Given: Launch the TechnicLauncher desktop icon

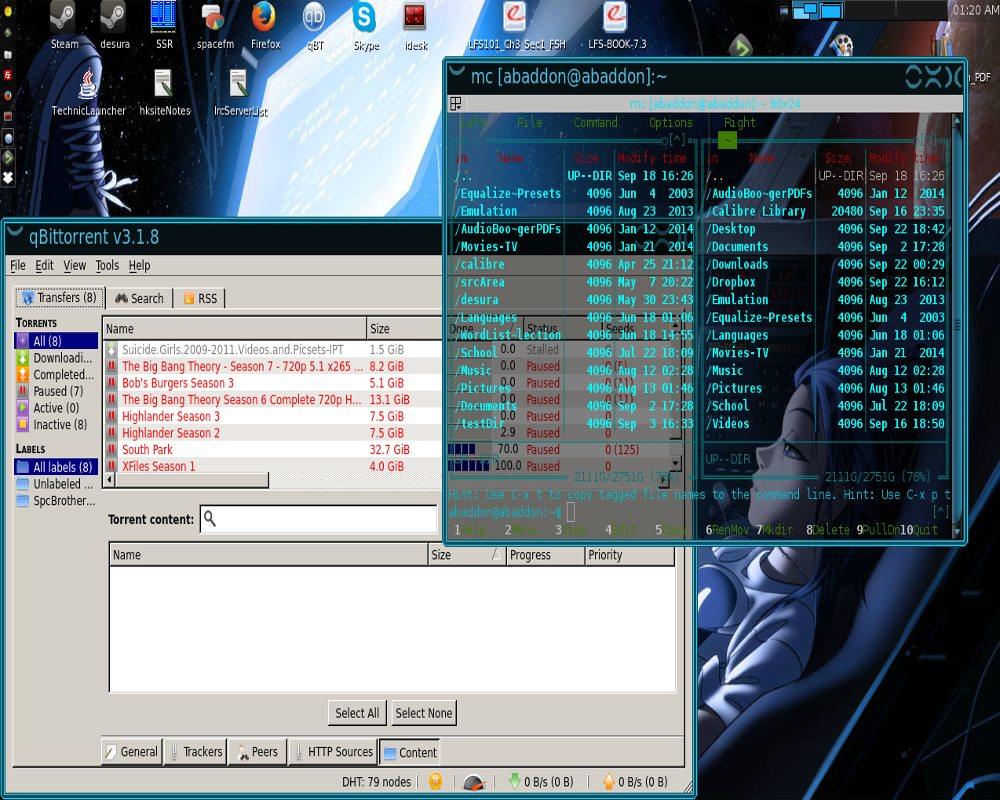Looking at the screenshot, I should coord(88,93).
